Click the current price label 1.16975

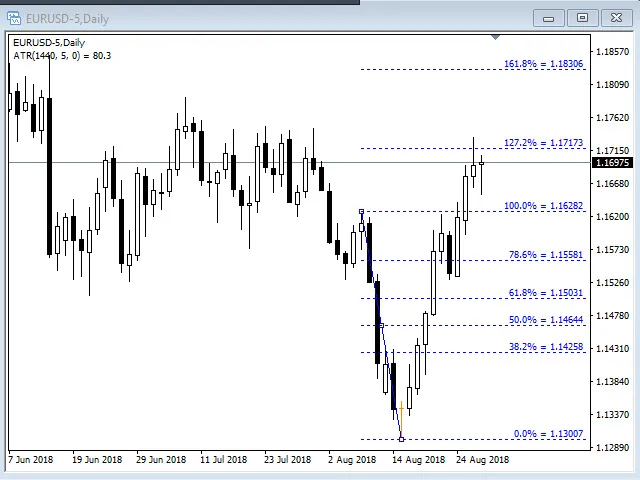[612, 163]
